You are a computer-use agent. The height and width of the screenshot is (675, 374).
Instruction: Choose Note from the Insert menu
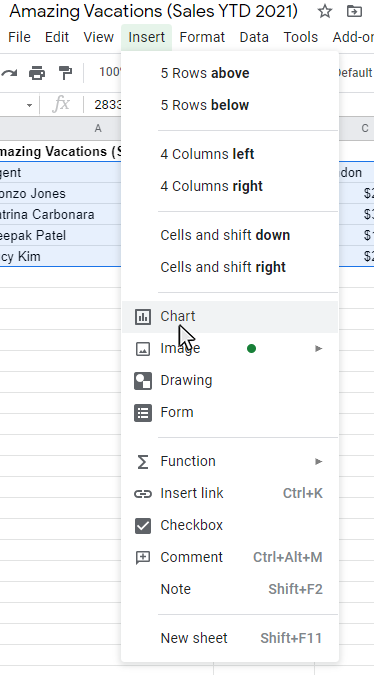click(230, 589)
